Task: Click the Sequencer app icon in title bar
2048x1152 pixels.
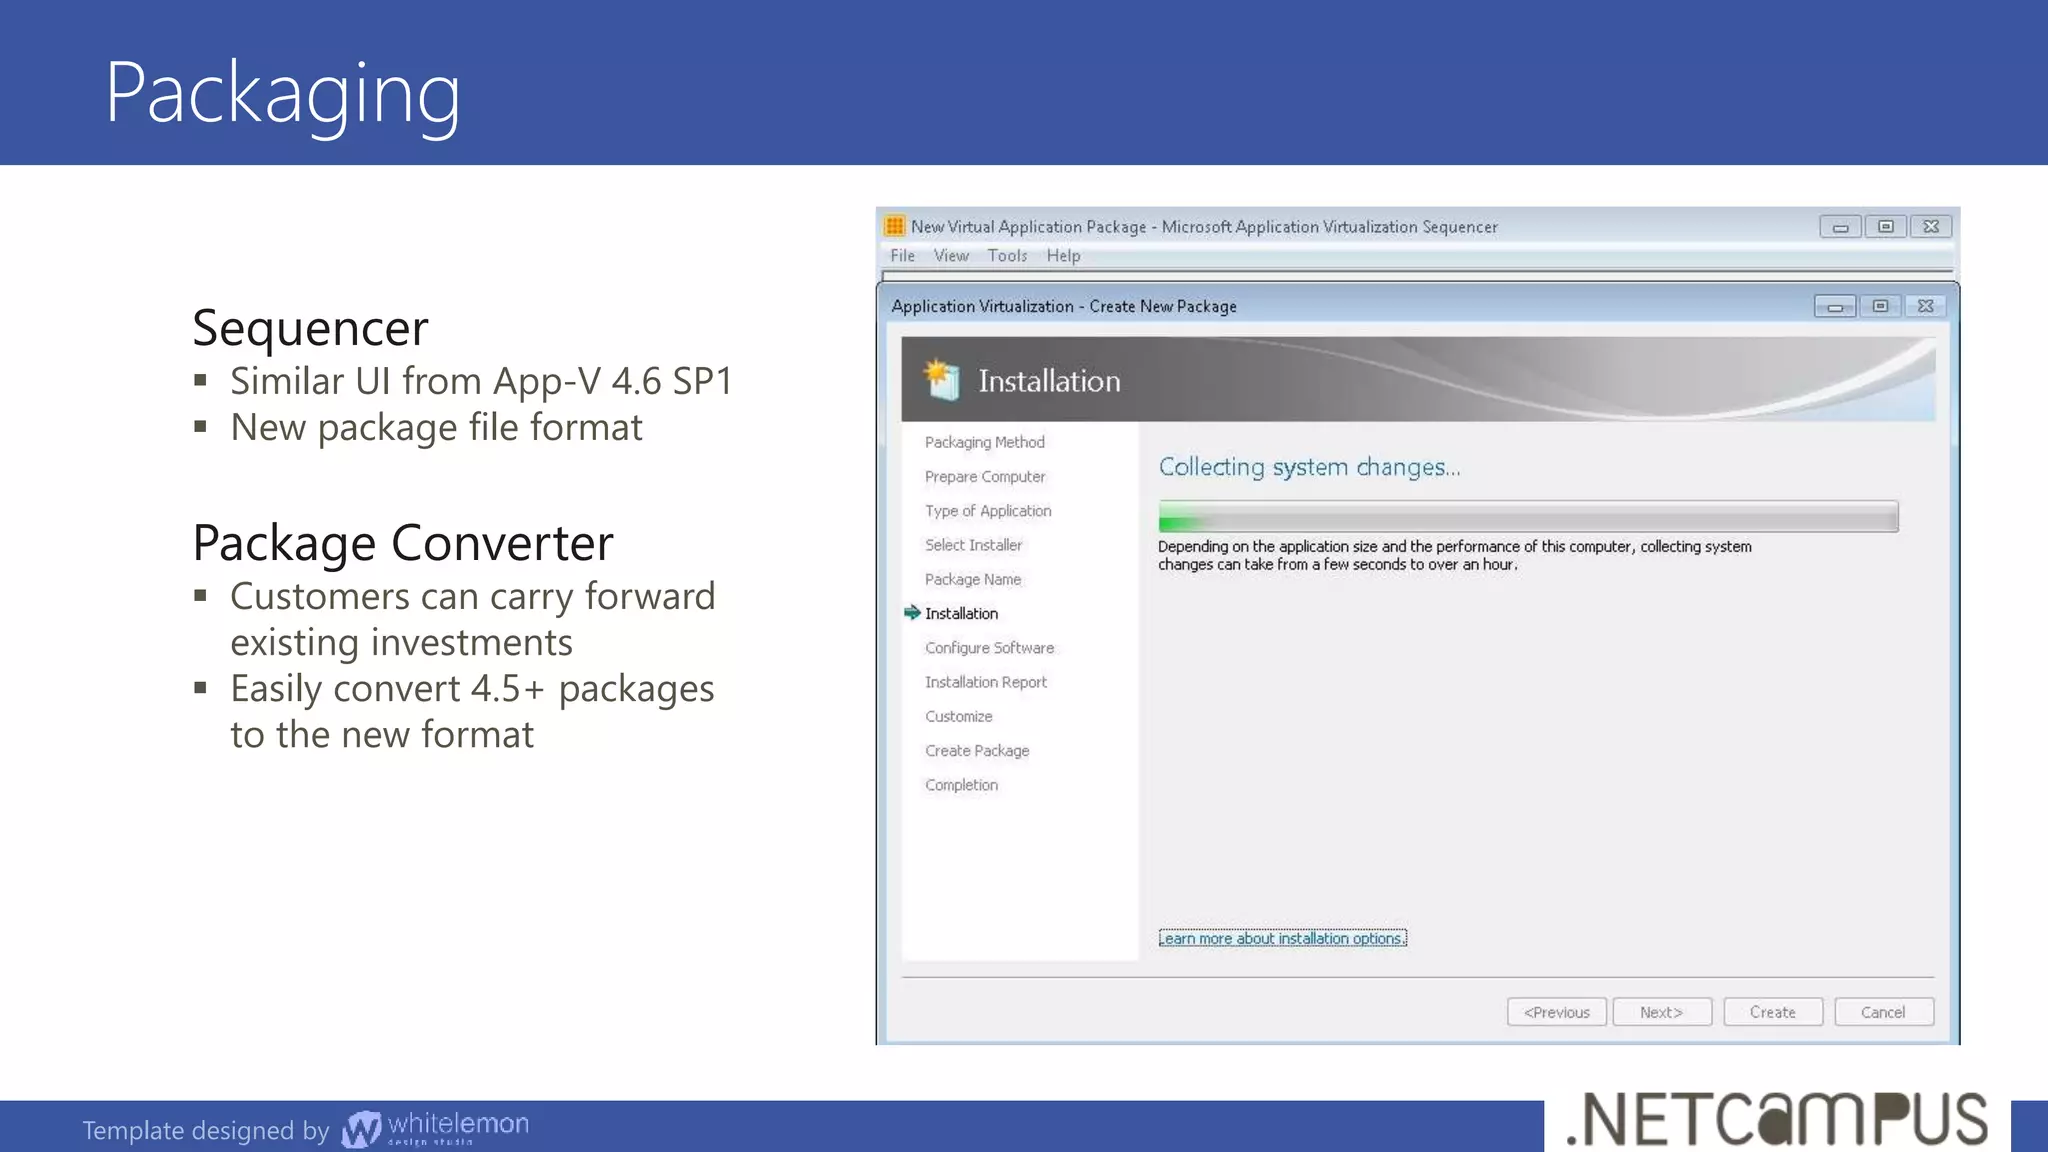Action: (x=895, y=226)
